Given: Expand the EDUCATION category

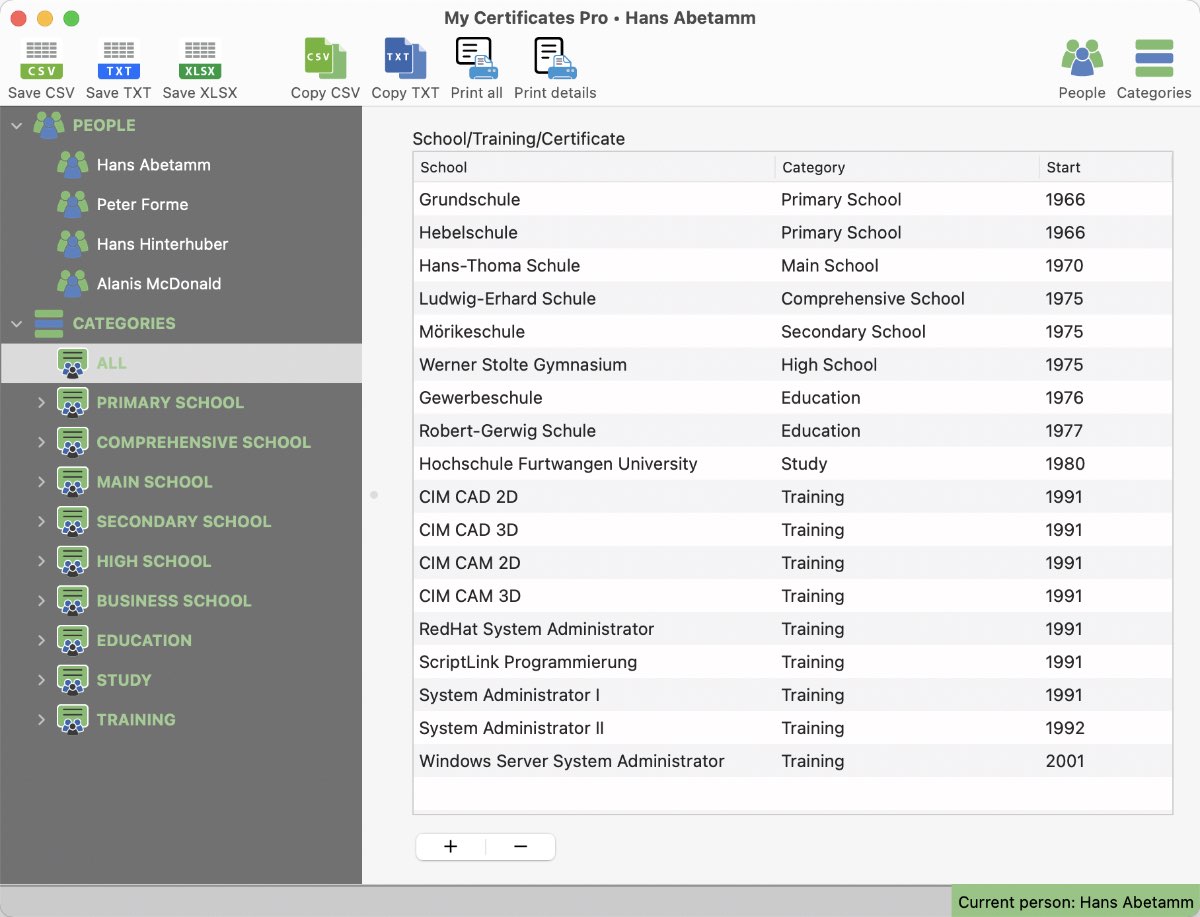Looking at the screenshot, I should (41, 640).
